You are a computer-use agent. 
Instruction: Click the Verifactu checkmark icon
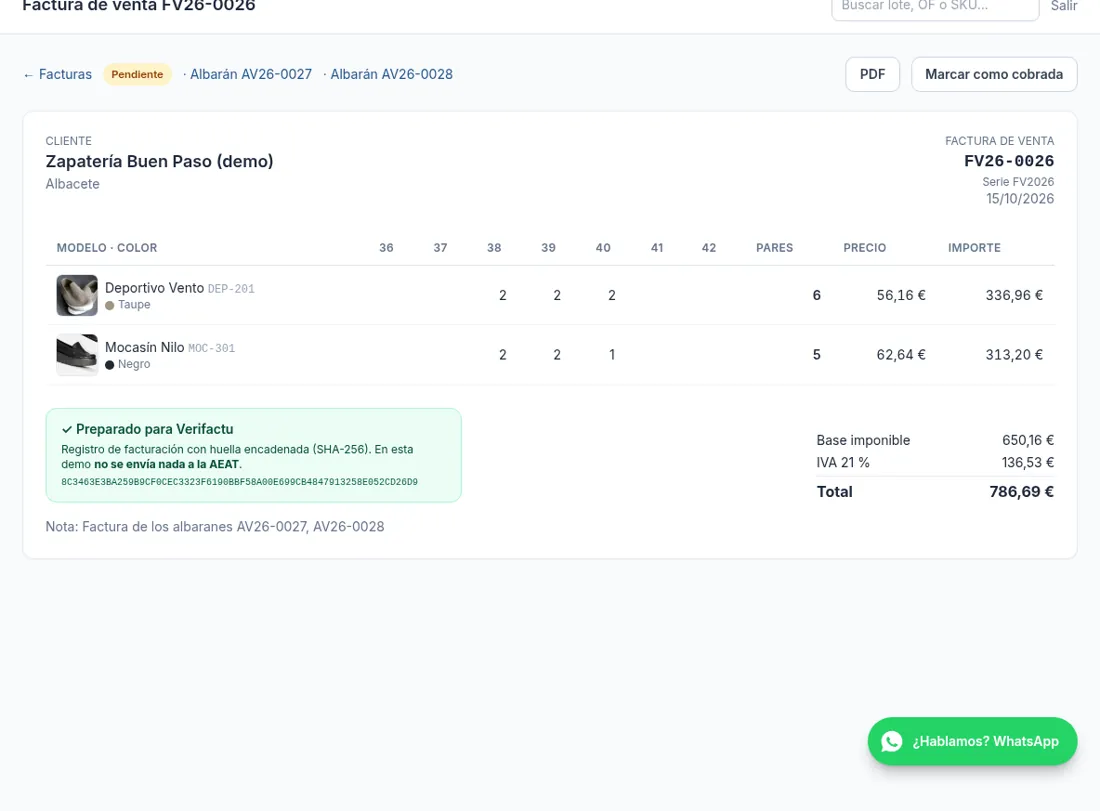[67, 429]
